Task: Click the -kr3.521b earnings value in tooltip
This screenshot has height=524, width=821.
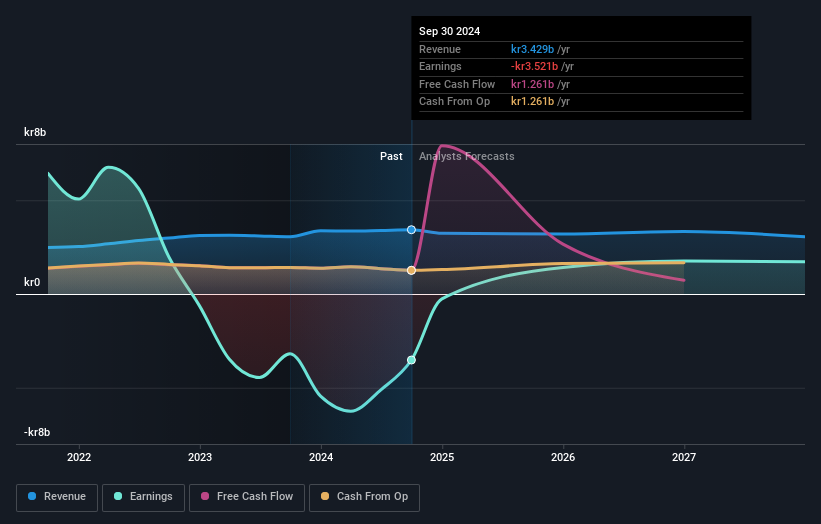Action: tap(535, 66)
